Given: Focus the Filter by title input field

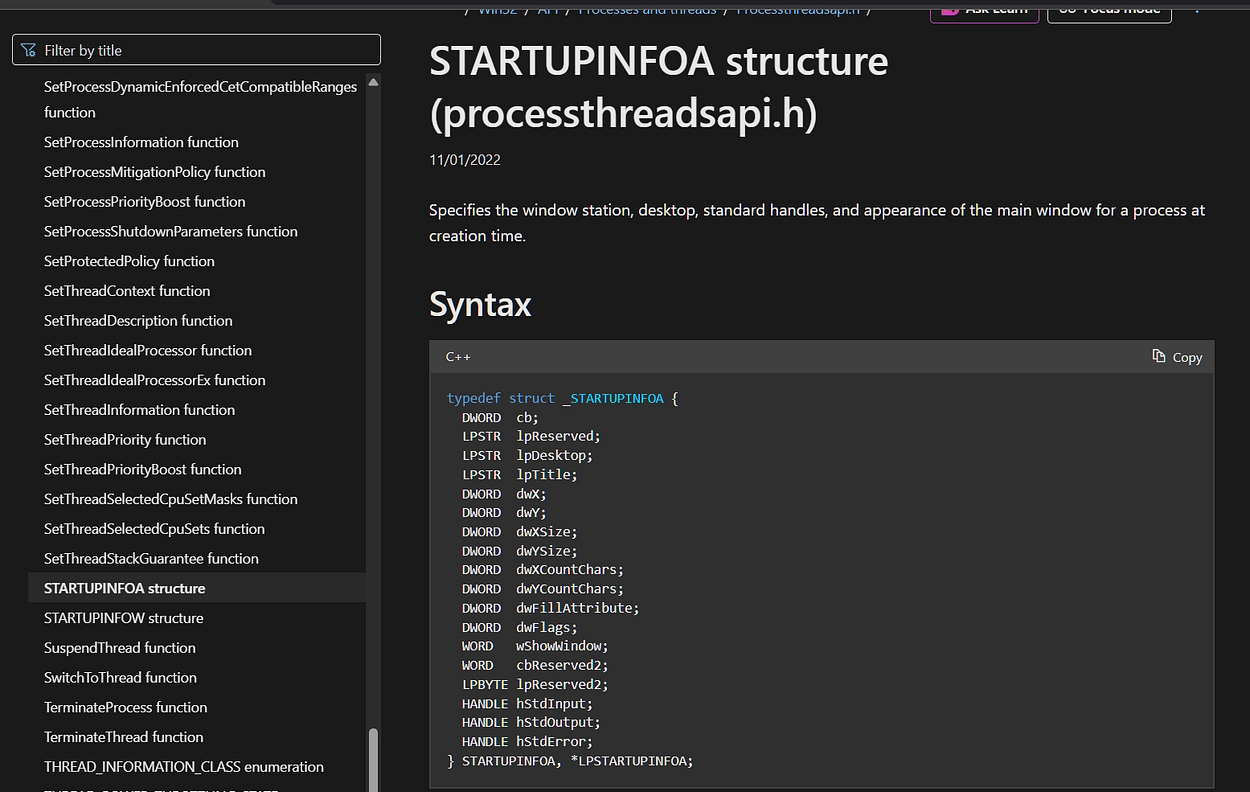Looking at the screenshot, I should tap(196, 50).
